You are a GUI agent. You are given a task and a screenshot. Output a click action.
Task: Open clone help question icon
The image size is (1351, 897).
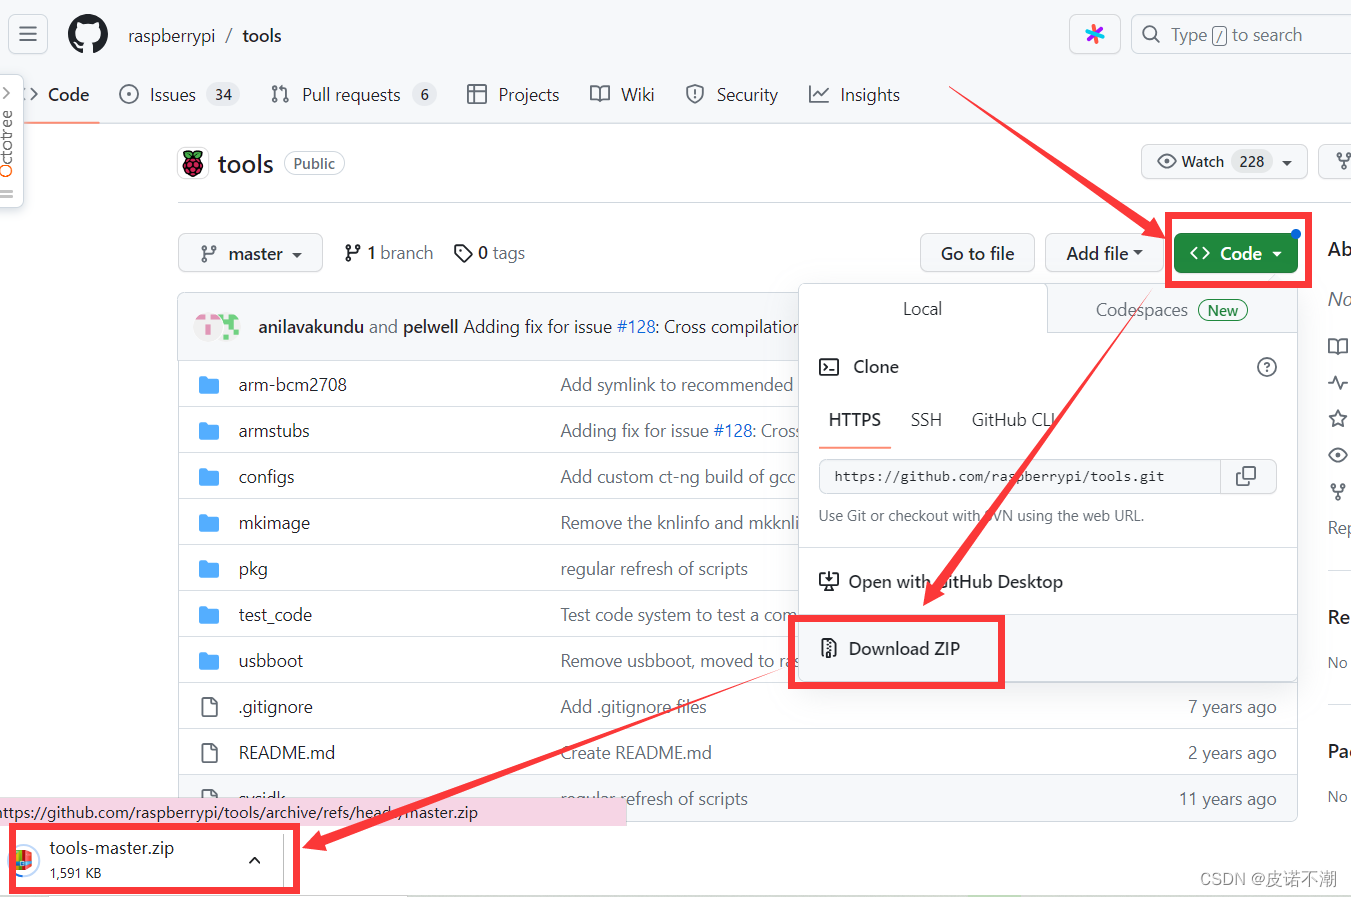click(1267, 367)
